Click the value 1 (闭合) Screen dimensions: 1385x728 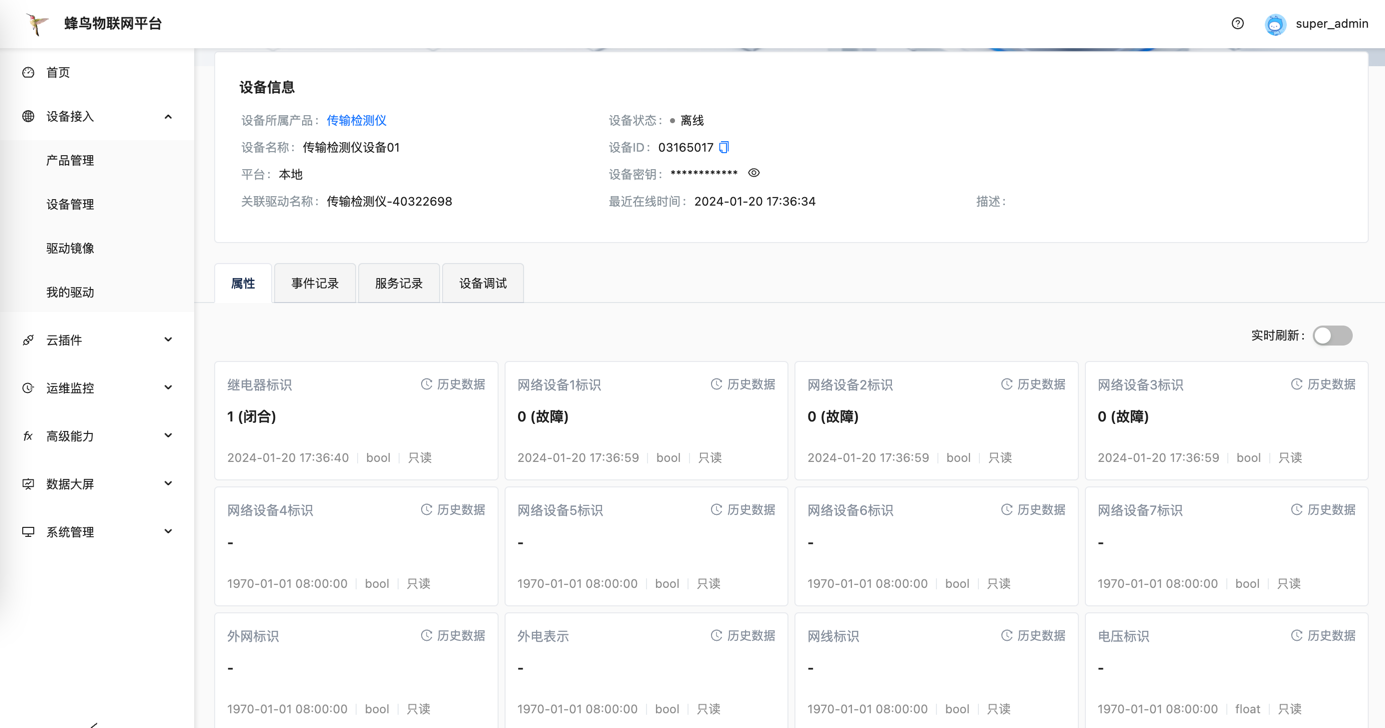(x=252, y=417)
